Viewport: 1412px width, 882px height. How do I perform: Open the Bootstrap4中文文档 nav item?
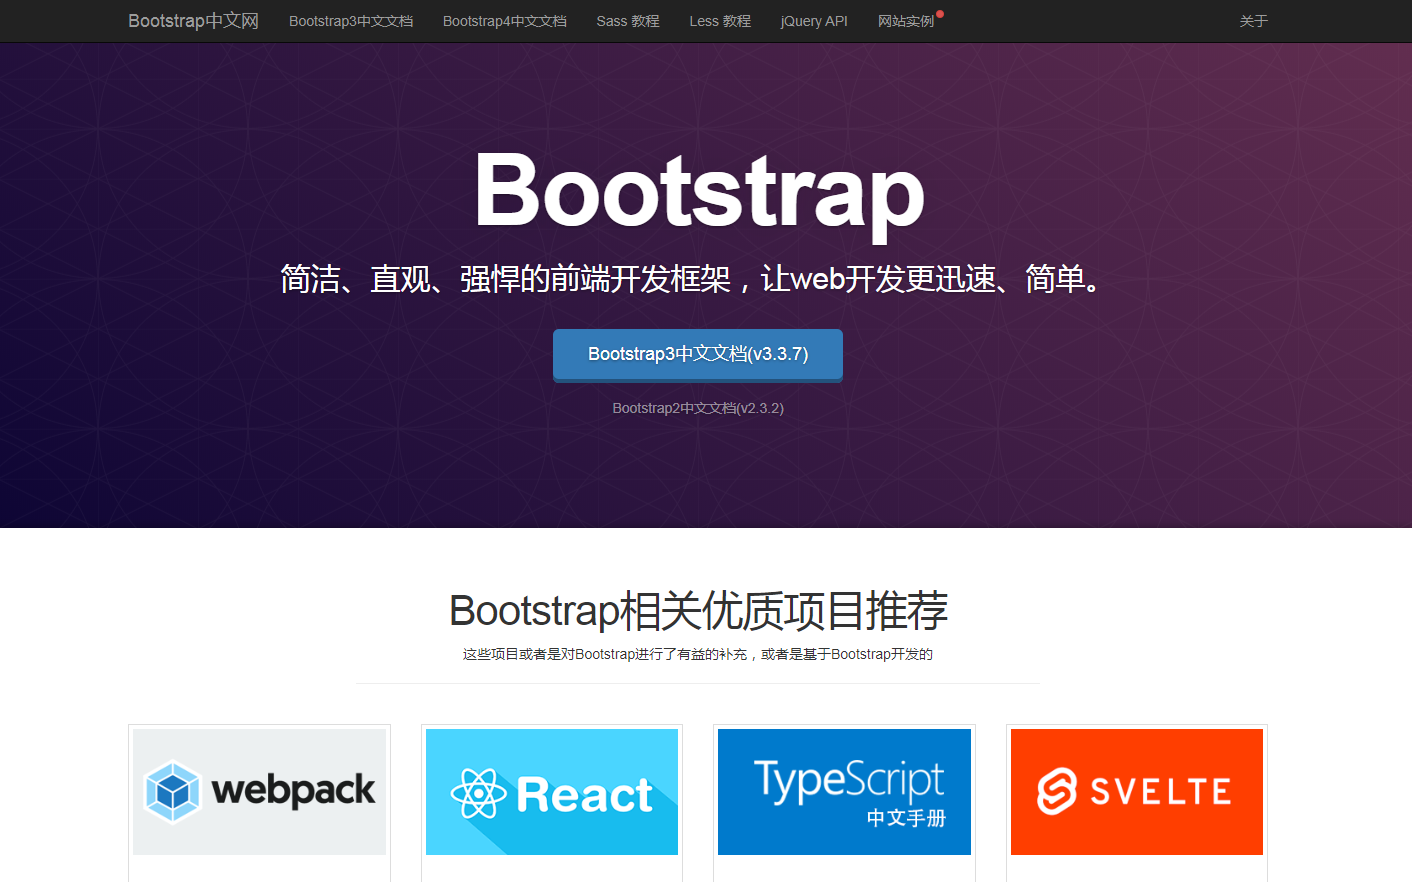(x=505, y=21)
